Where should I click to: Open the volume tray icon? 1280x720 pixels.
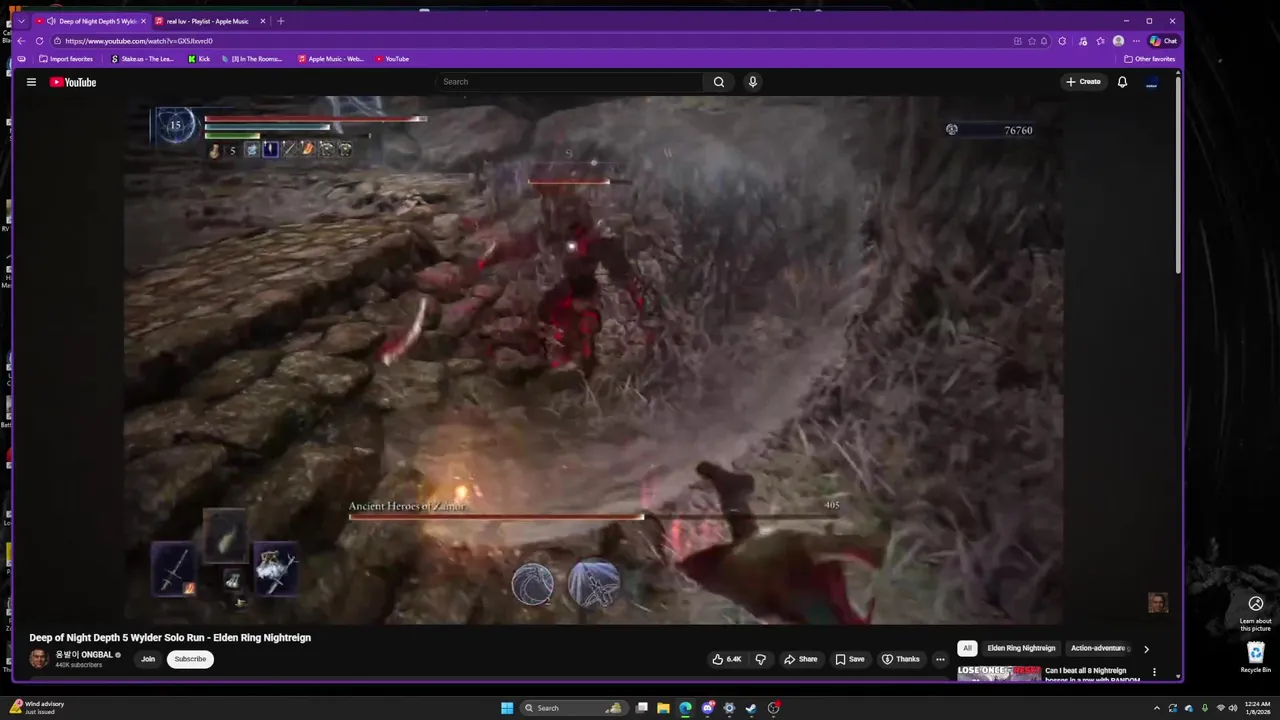1234,708
